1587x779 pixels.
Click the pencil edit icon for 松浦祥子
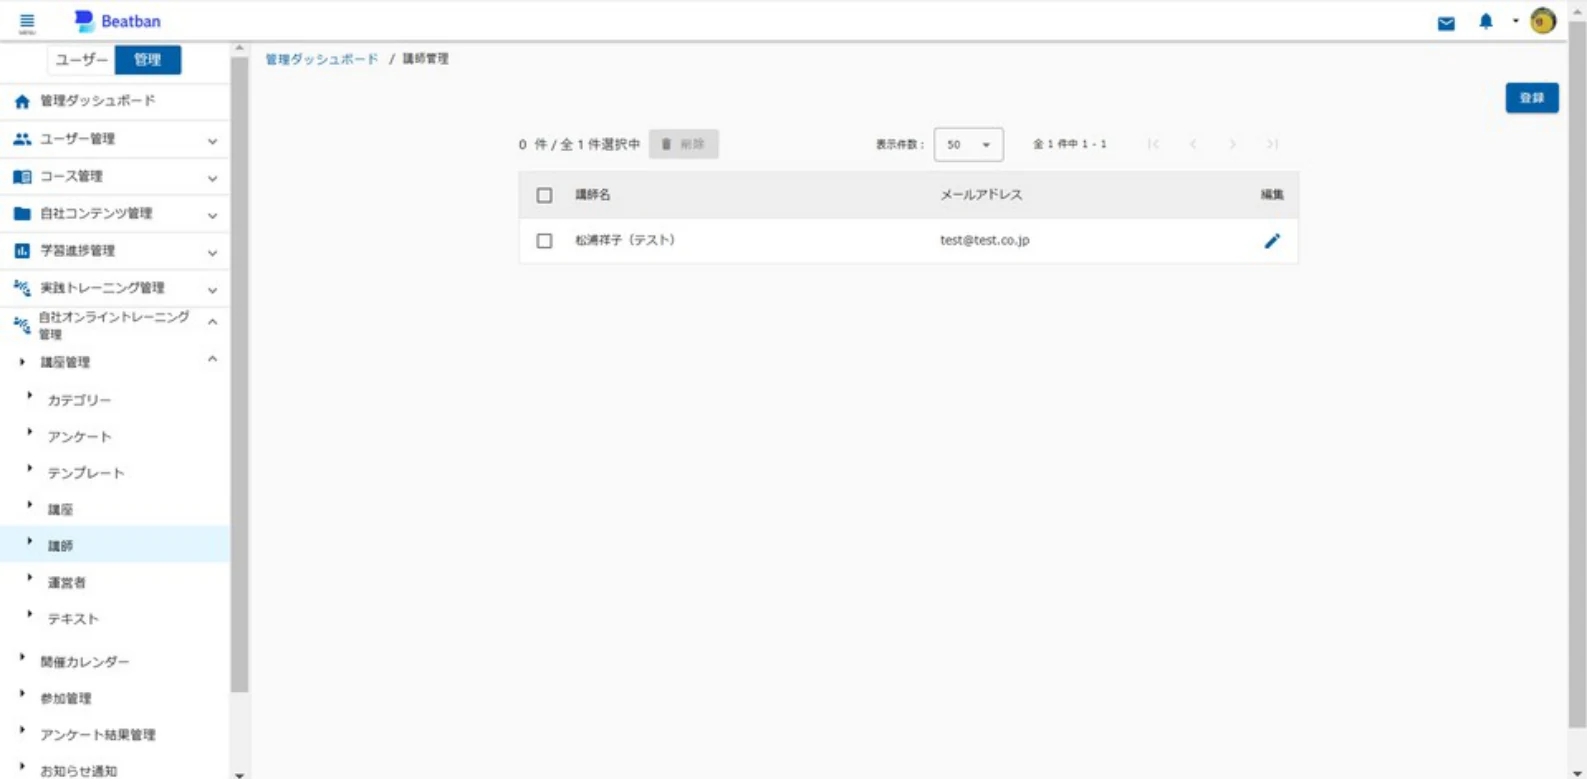(1272, 241)
